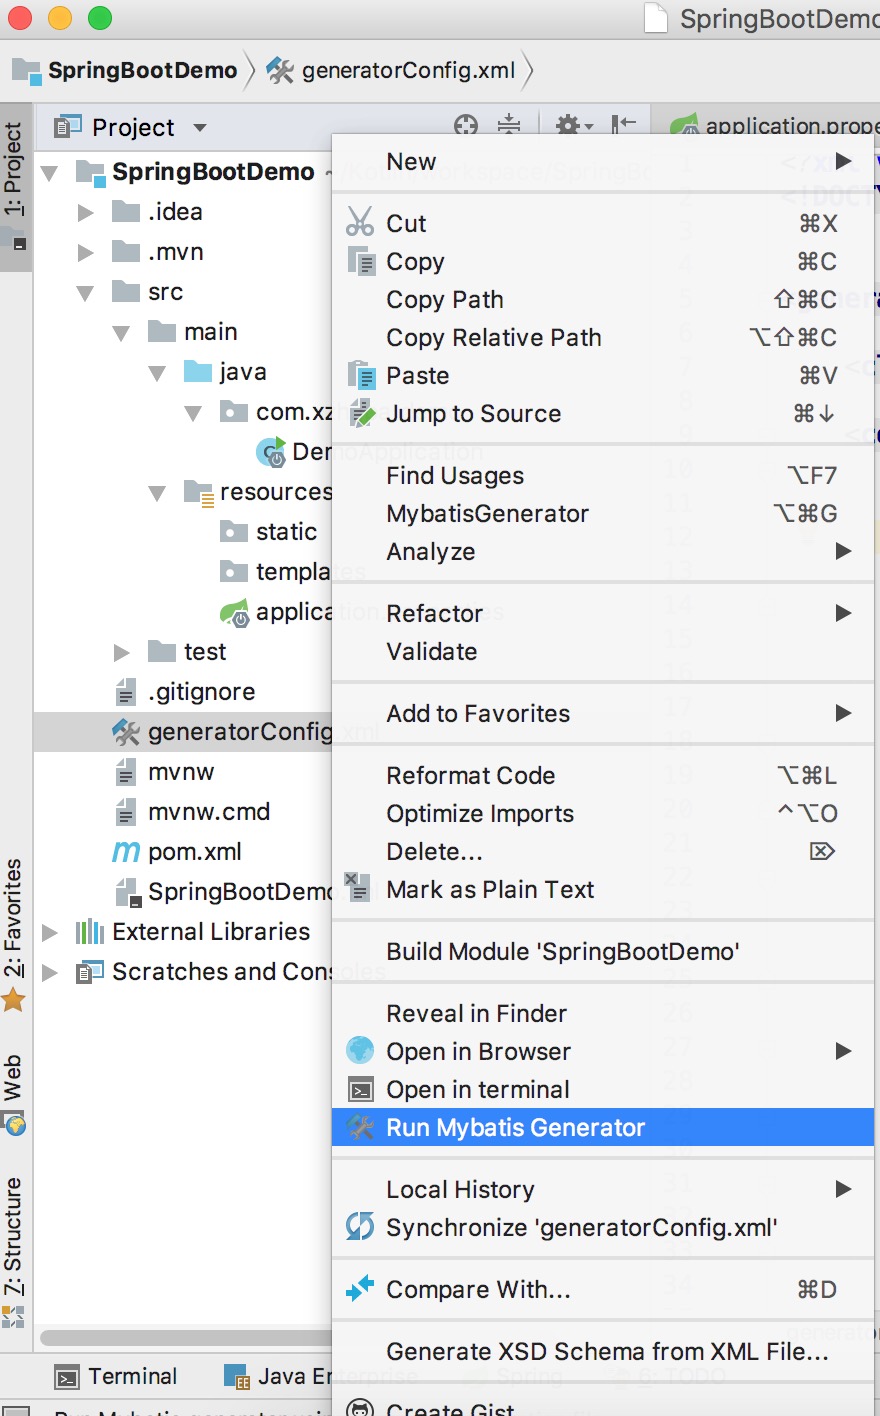Expand Scratches and Consoles node

[x=50, y=972]
